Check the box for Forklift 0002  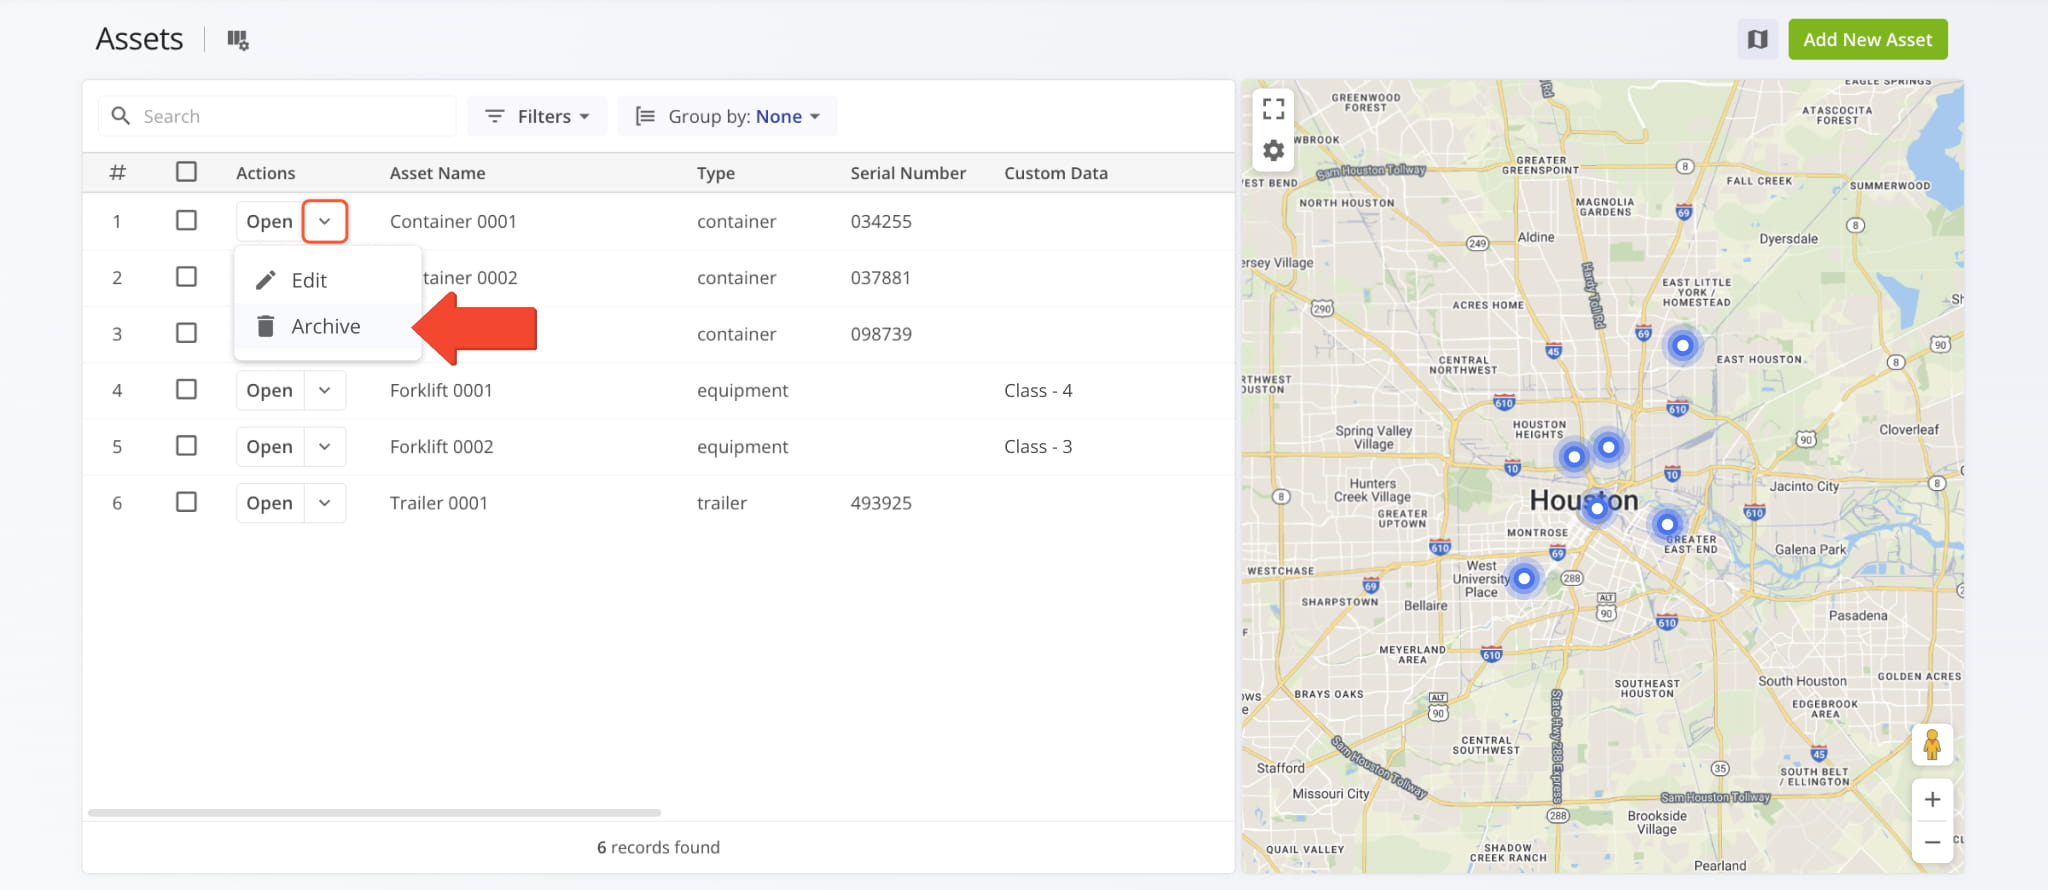click(186, 445)
